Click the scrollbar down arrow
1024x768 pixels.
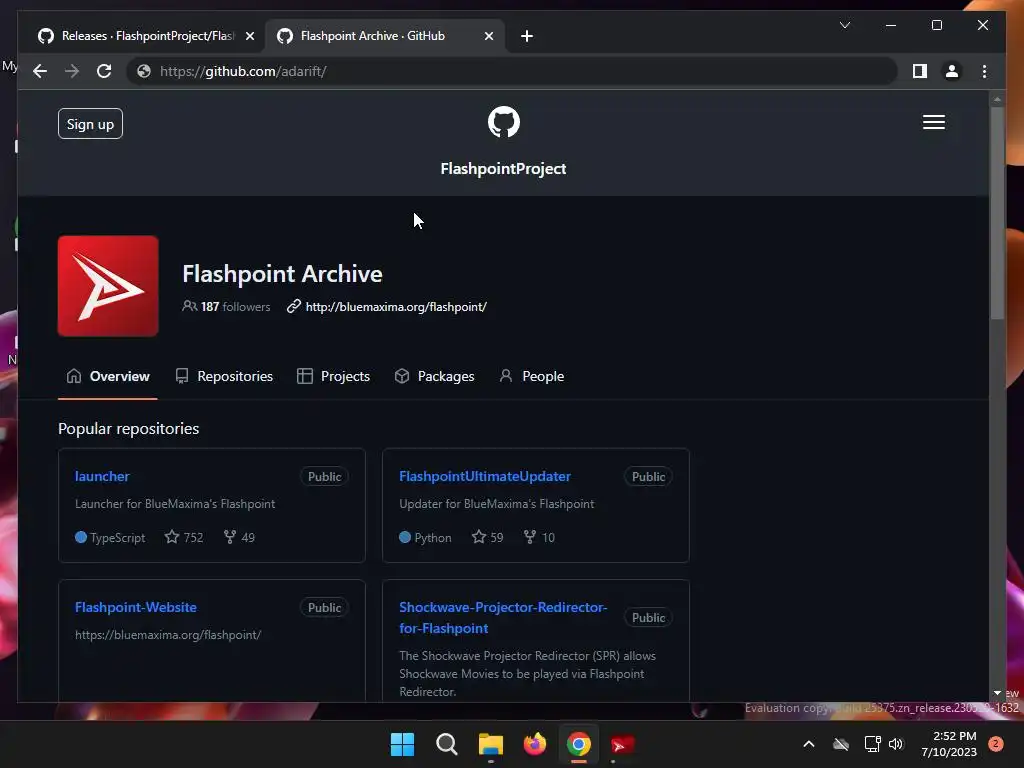pyautogui.click(x=997, y=693)
